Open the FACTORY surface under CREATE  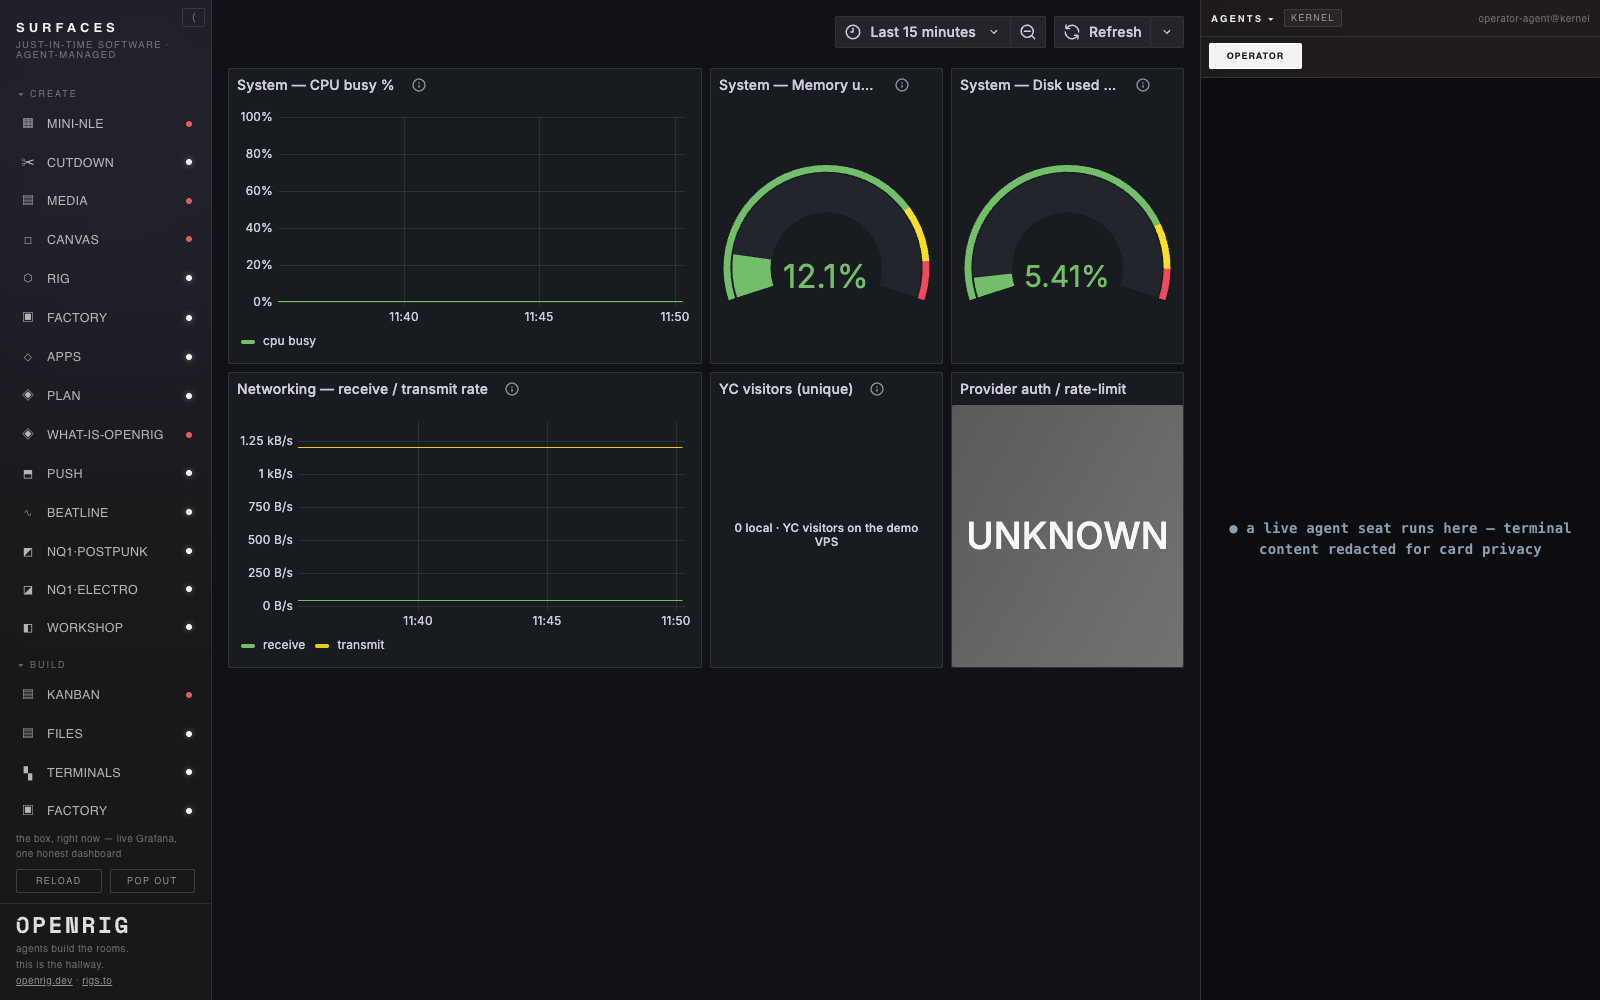click(105, 318)
